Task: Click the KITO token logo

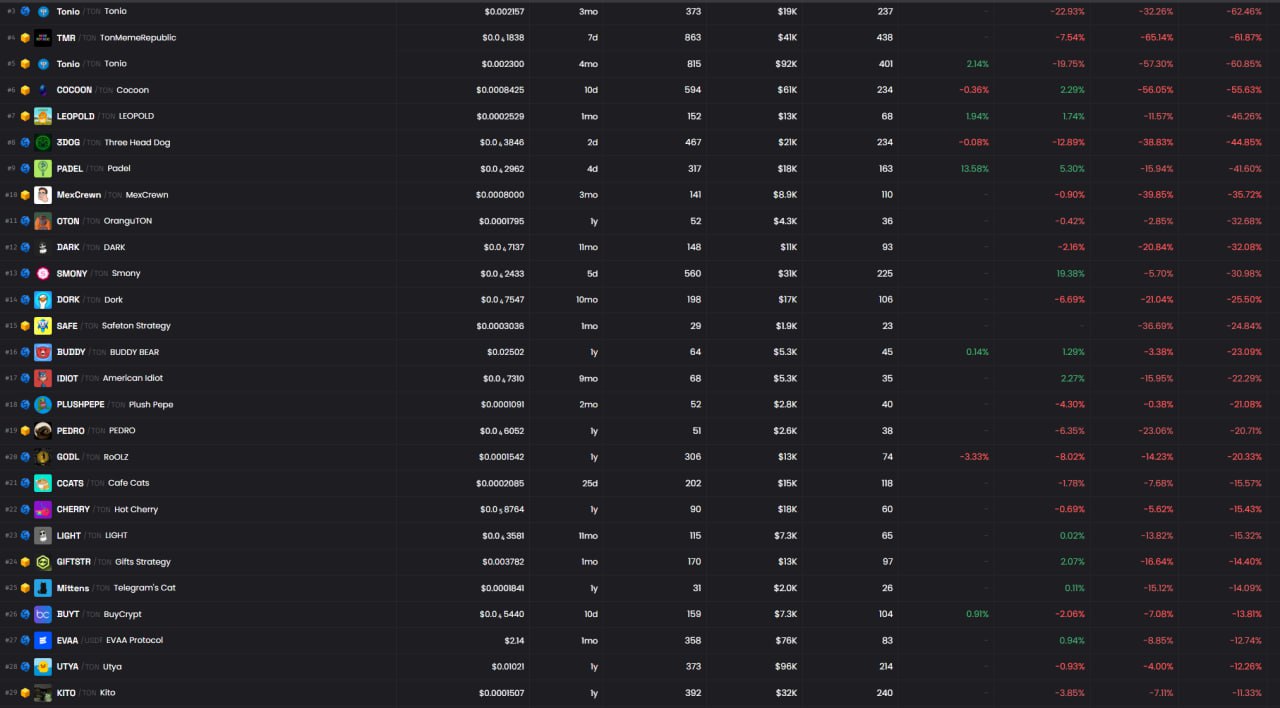Action: click(43, 693)
